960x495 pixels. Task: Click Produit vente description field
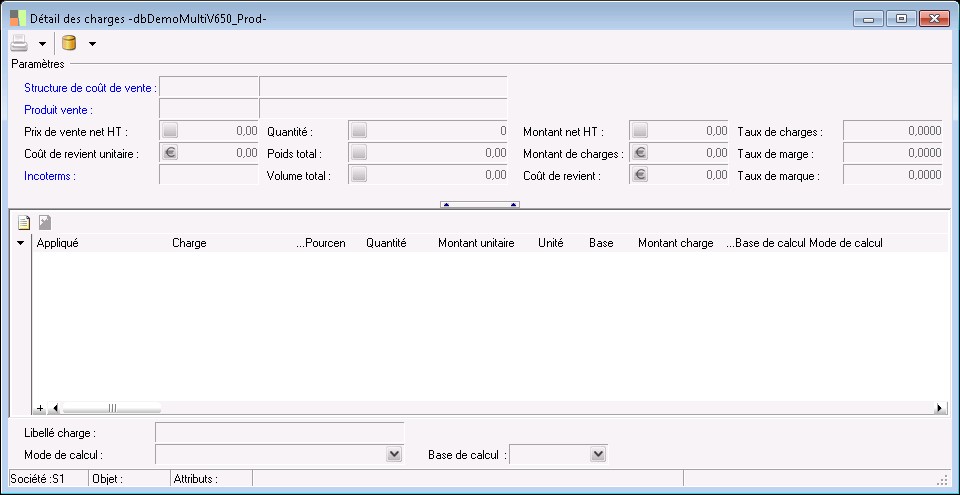383,108
